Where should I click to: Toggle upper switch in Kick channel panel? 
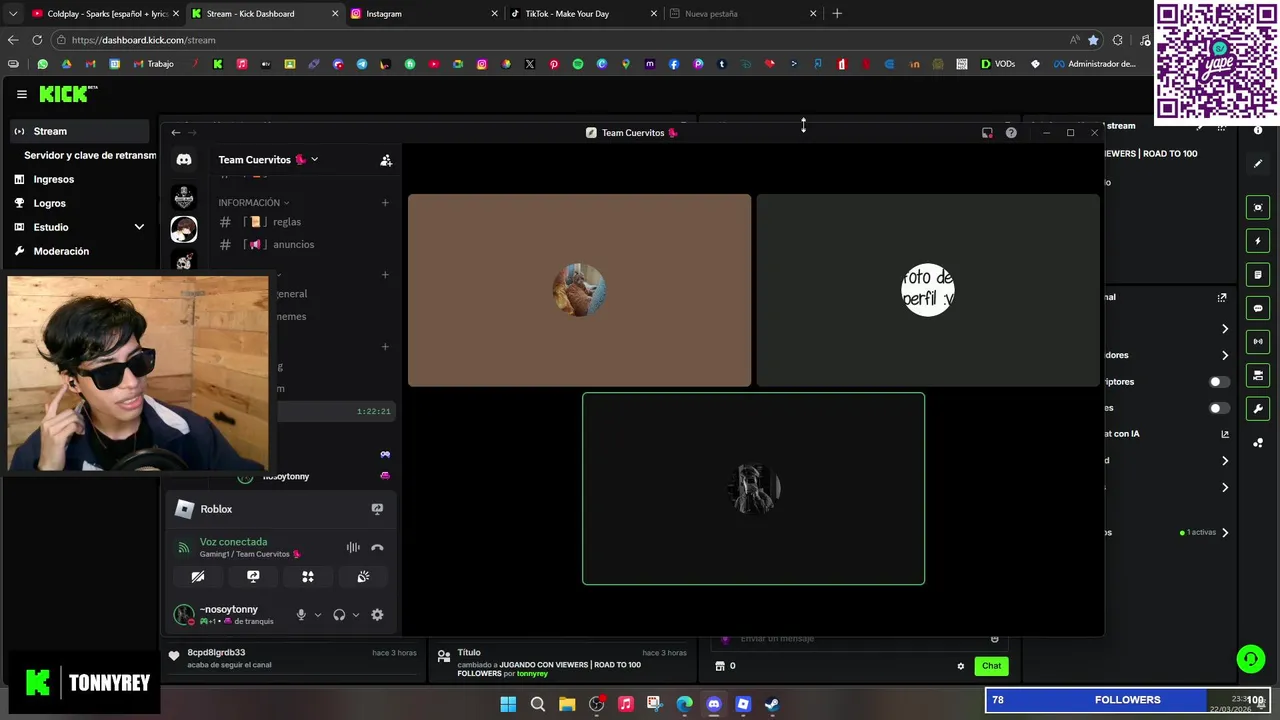click(x=1219, y=382)
